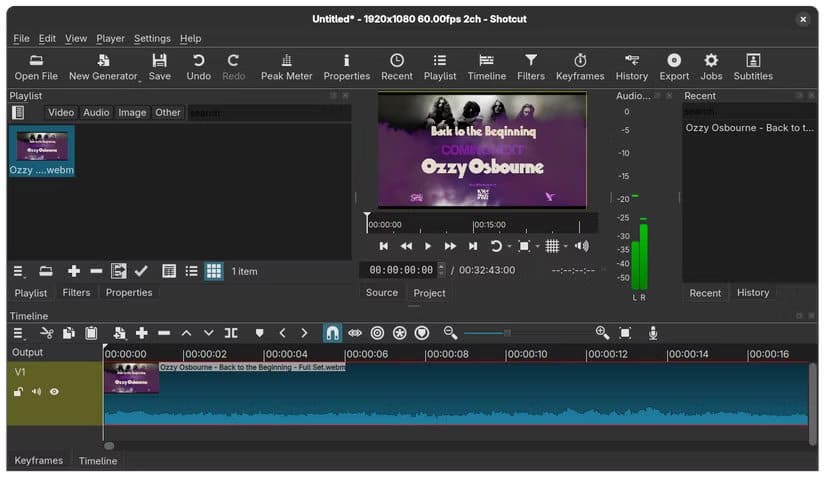The height and width of the screenshot is (478, 825).
Task: Create a timeline marker
Action: (x=259, y=333)
